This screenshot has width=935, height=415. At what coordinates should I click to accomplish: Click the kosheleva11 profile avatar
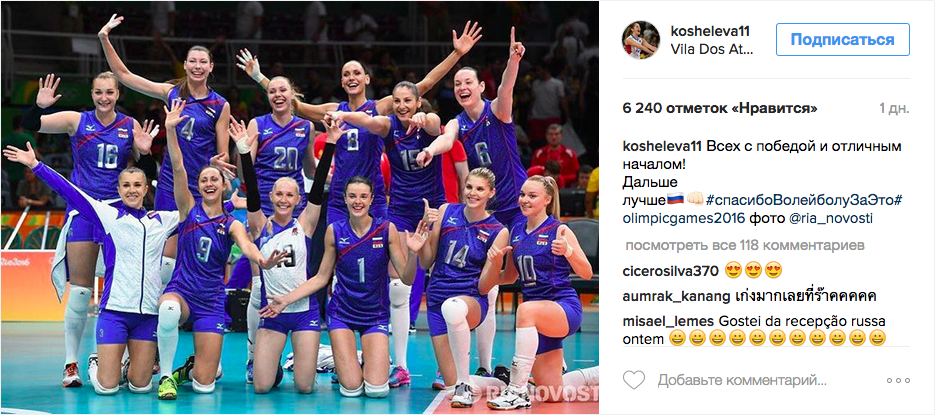point(642,40)
